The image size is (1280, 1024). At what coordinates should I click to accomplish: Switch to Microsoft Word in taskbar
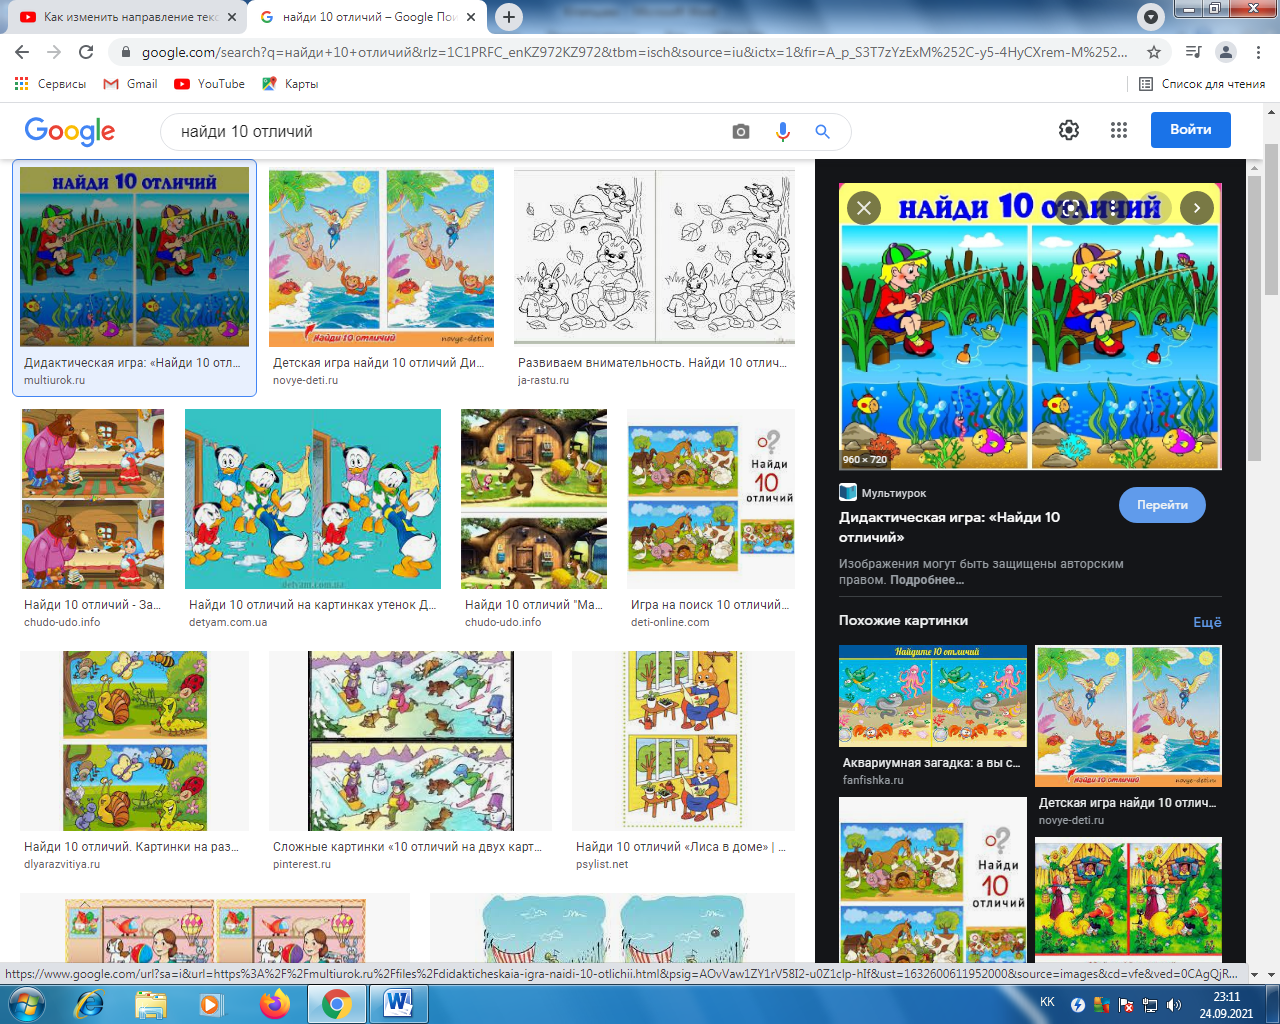tap(398, 1003)
